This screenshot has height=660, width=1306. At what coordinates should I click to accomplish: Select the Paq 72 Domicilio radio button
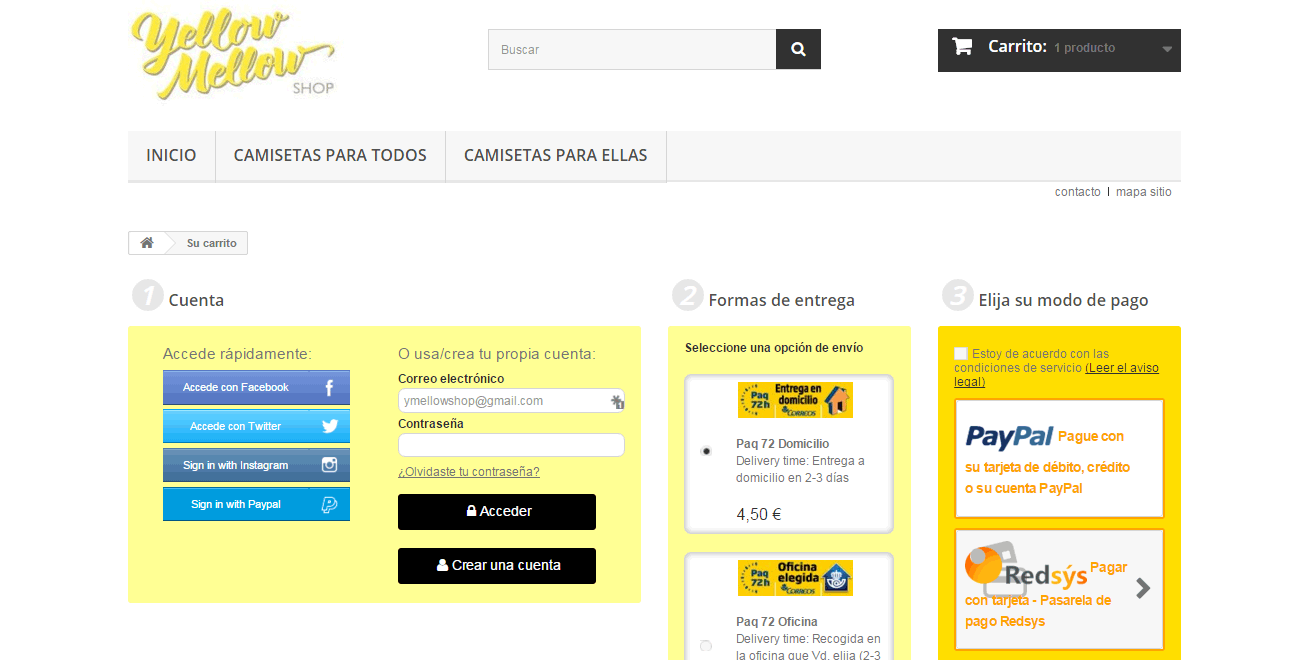[706, 451]
